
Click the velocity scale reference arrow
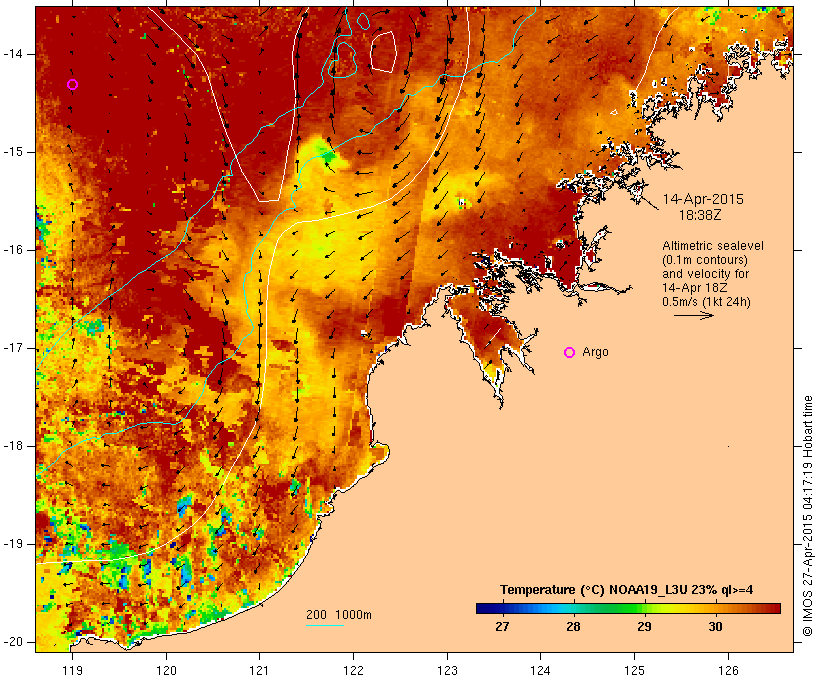coord(693,315)
